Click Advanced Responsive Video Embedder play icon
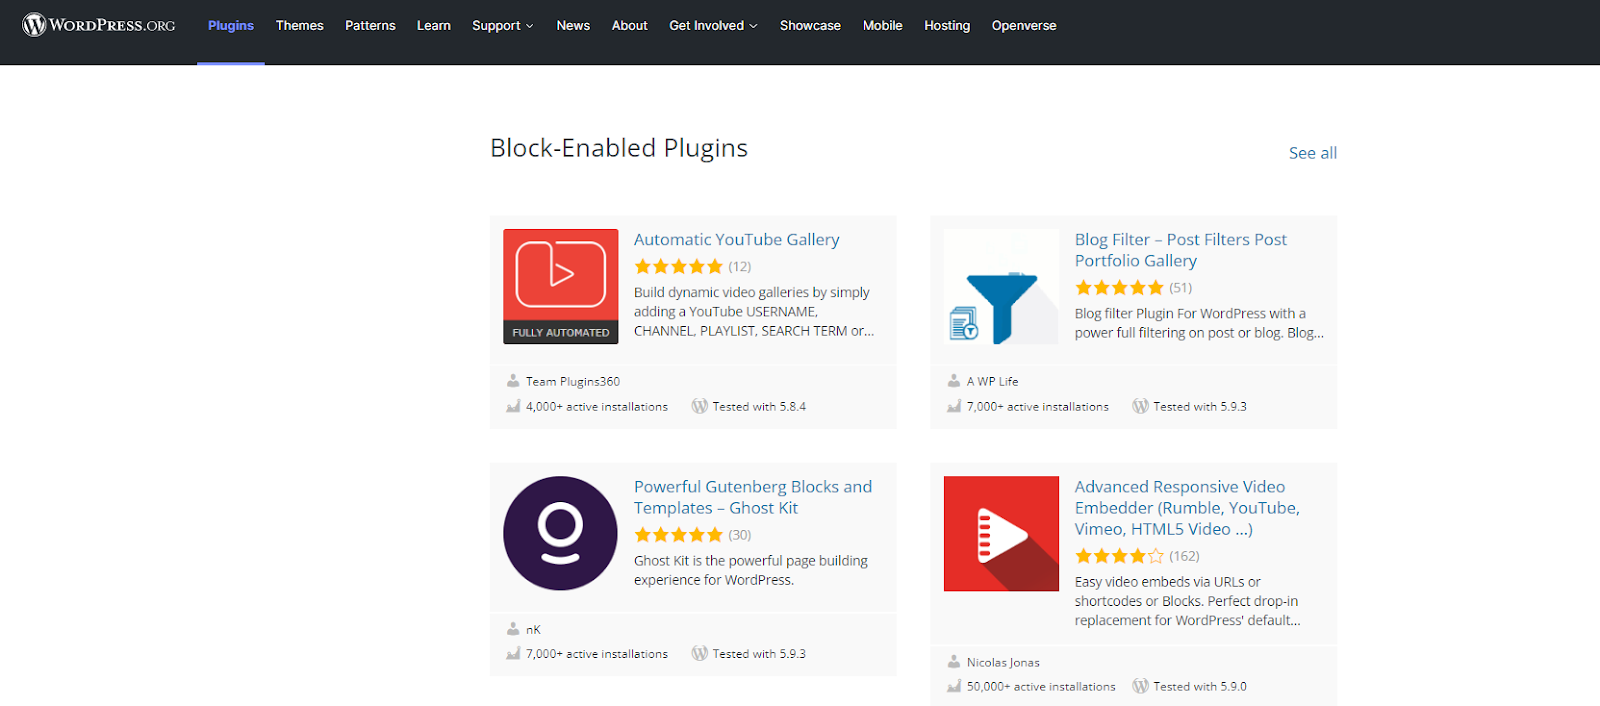1600x706 pixels. pos(1001,533)
